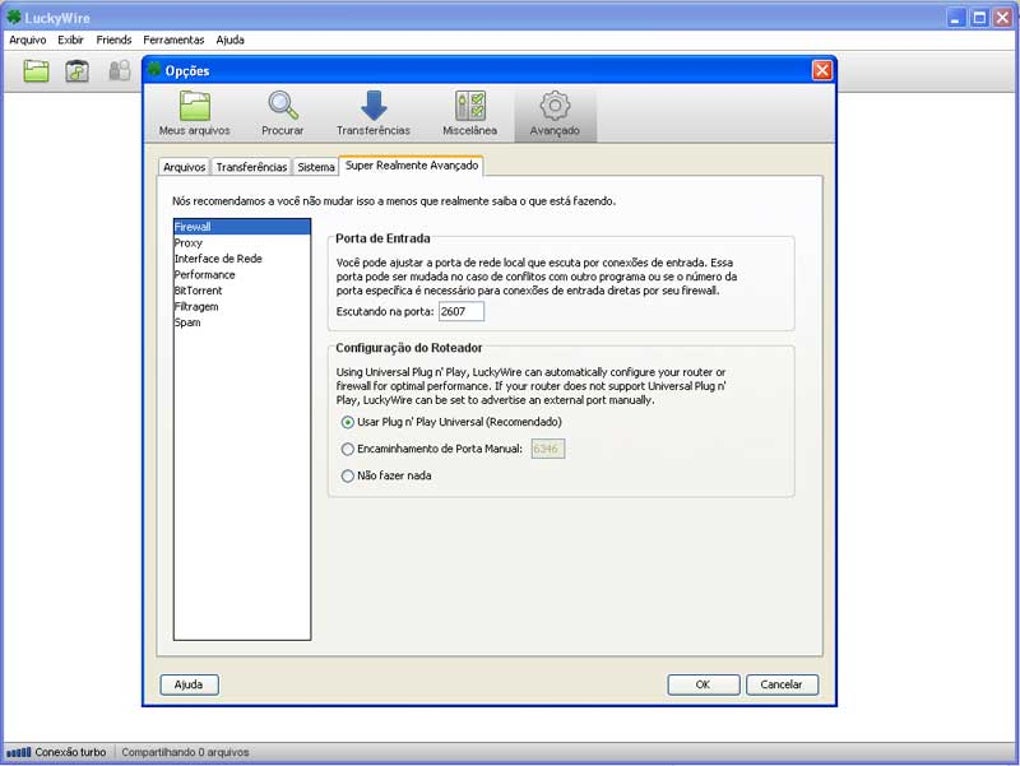Open the Arquivo menu
This screenshot has height=766, width=1020.
(27, 40)
